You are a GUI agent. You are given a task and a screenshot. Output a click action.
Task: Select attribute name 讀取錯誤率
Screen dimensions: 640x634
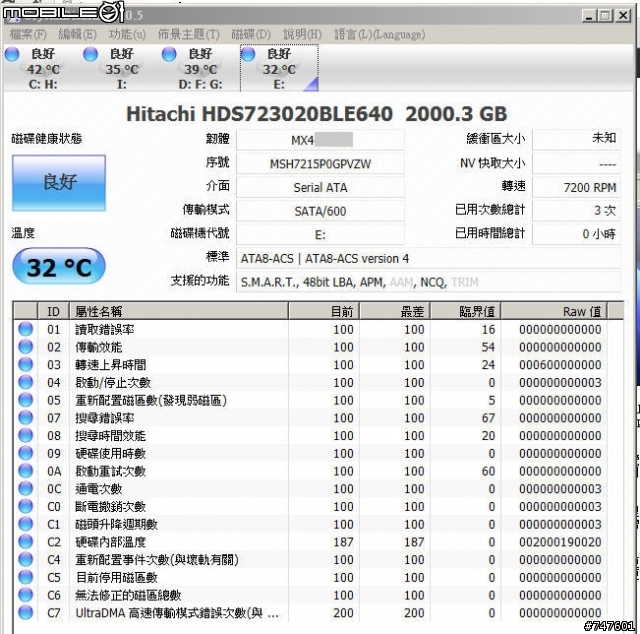pyautogui.click(x=104, y=329)
